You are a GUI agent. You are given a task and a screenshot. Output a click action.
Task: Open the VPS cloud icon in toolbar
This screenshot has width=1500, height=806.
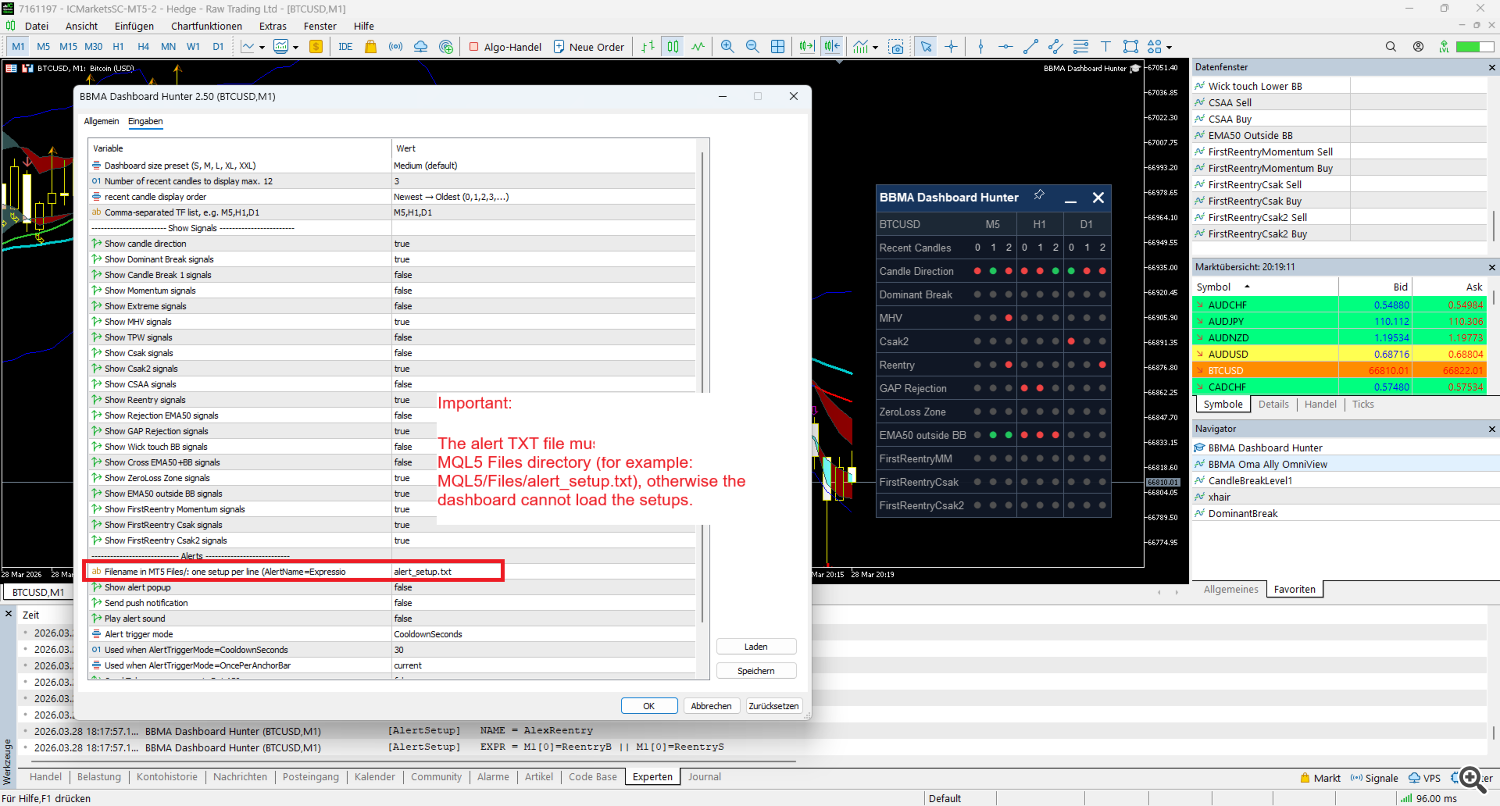point(420,46)
